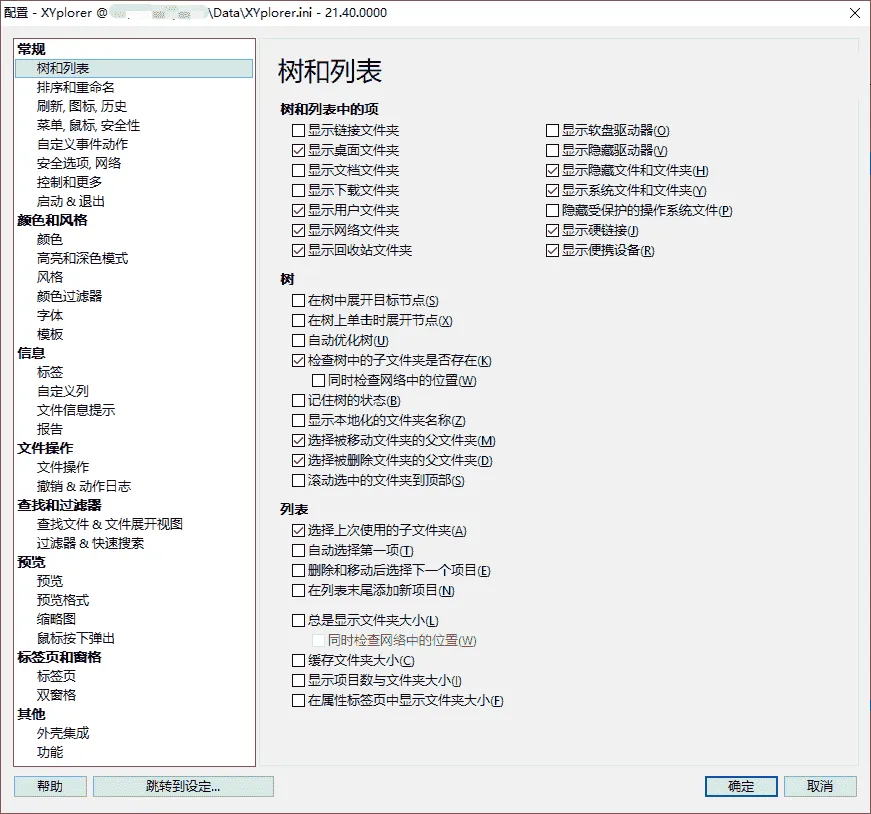The height and width of the screenshot is (814, 871).
Task: Check 显示项目数与文件夹大小(I)
Action: [298, 681]
